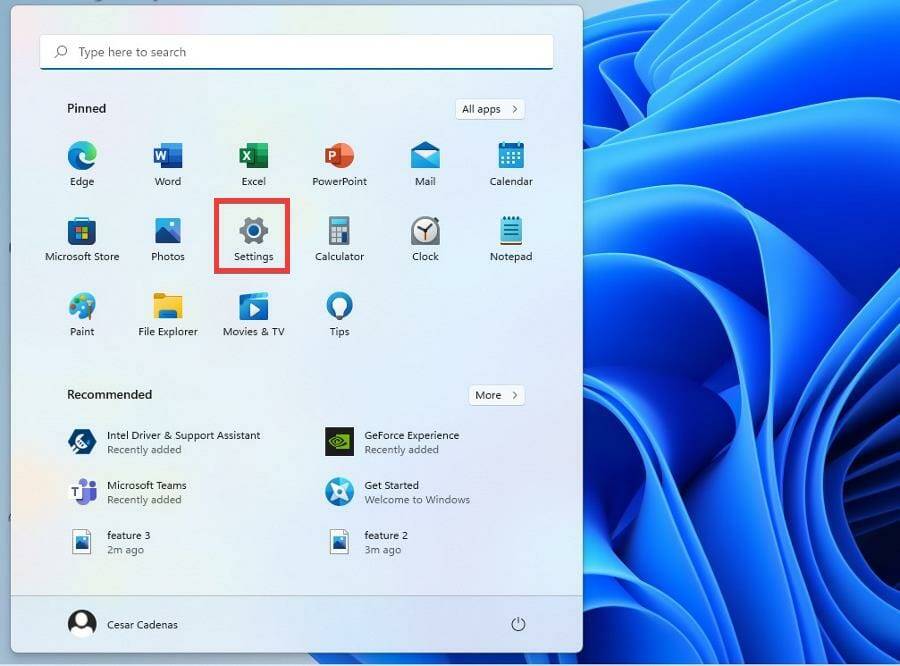Screen dimensions: 900x666
Task: Open File Explorer
Action: point(167,308)
